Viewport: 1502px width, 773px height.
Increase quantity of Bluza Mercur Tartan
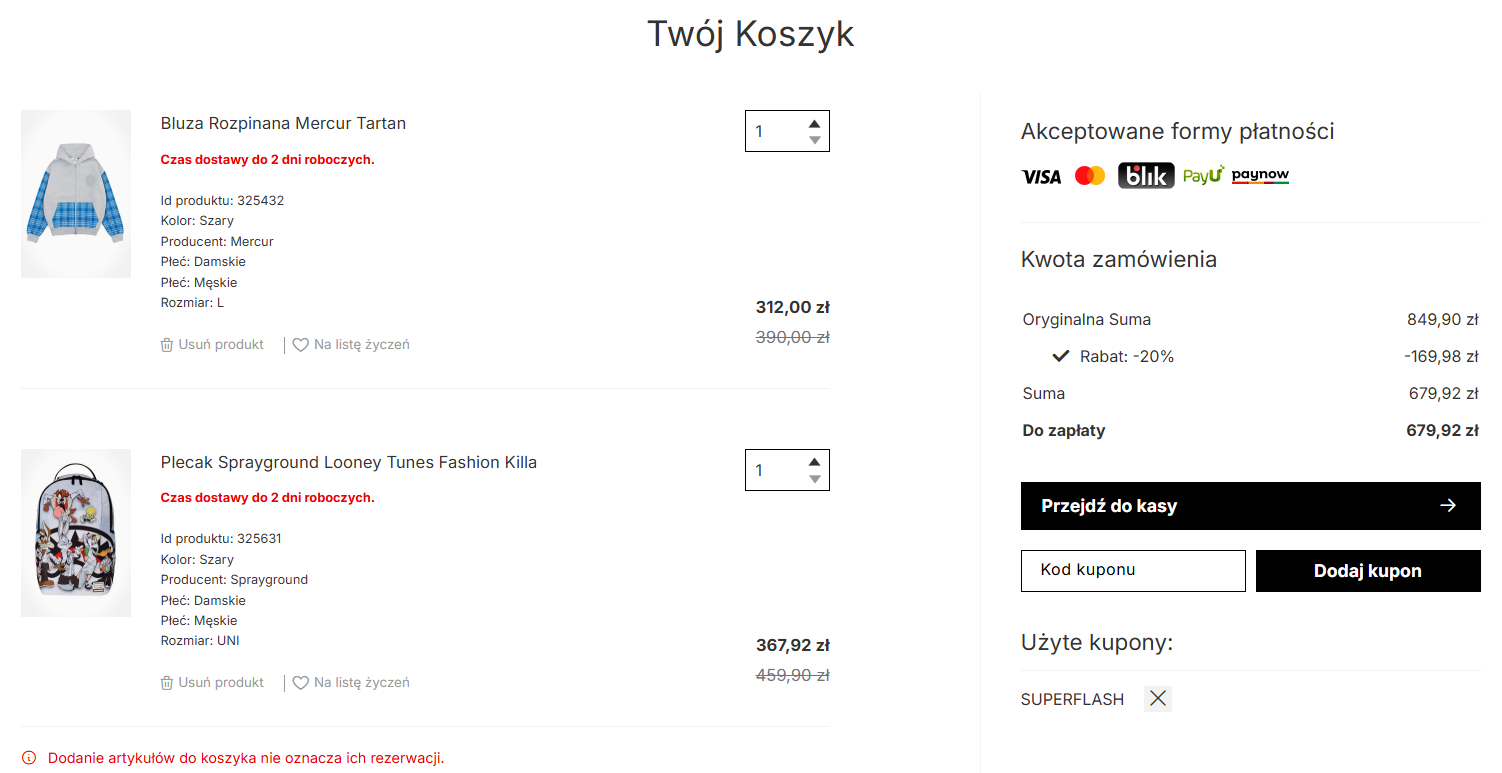(x=815, y=123)
